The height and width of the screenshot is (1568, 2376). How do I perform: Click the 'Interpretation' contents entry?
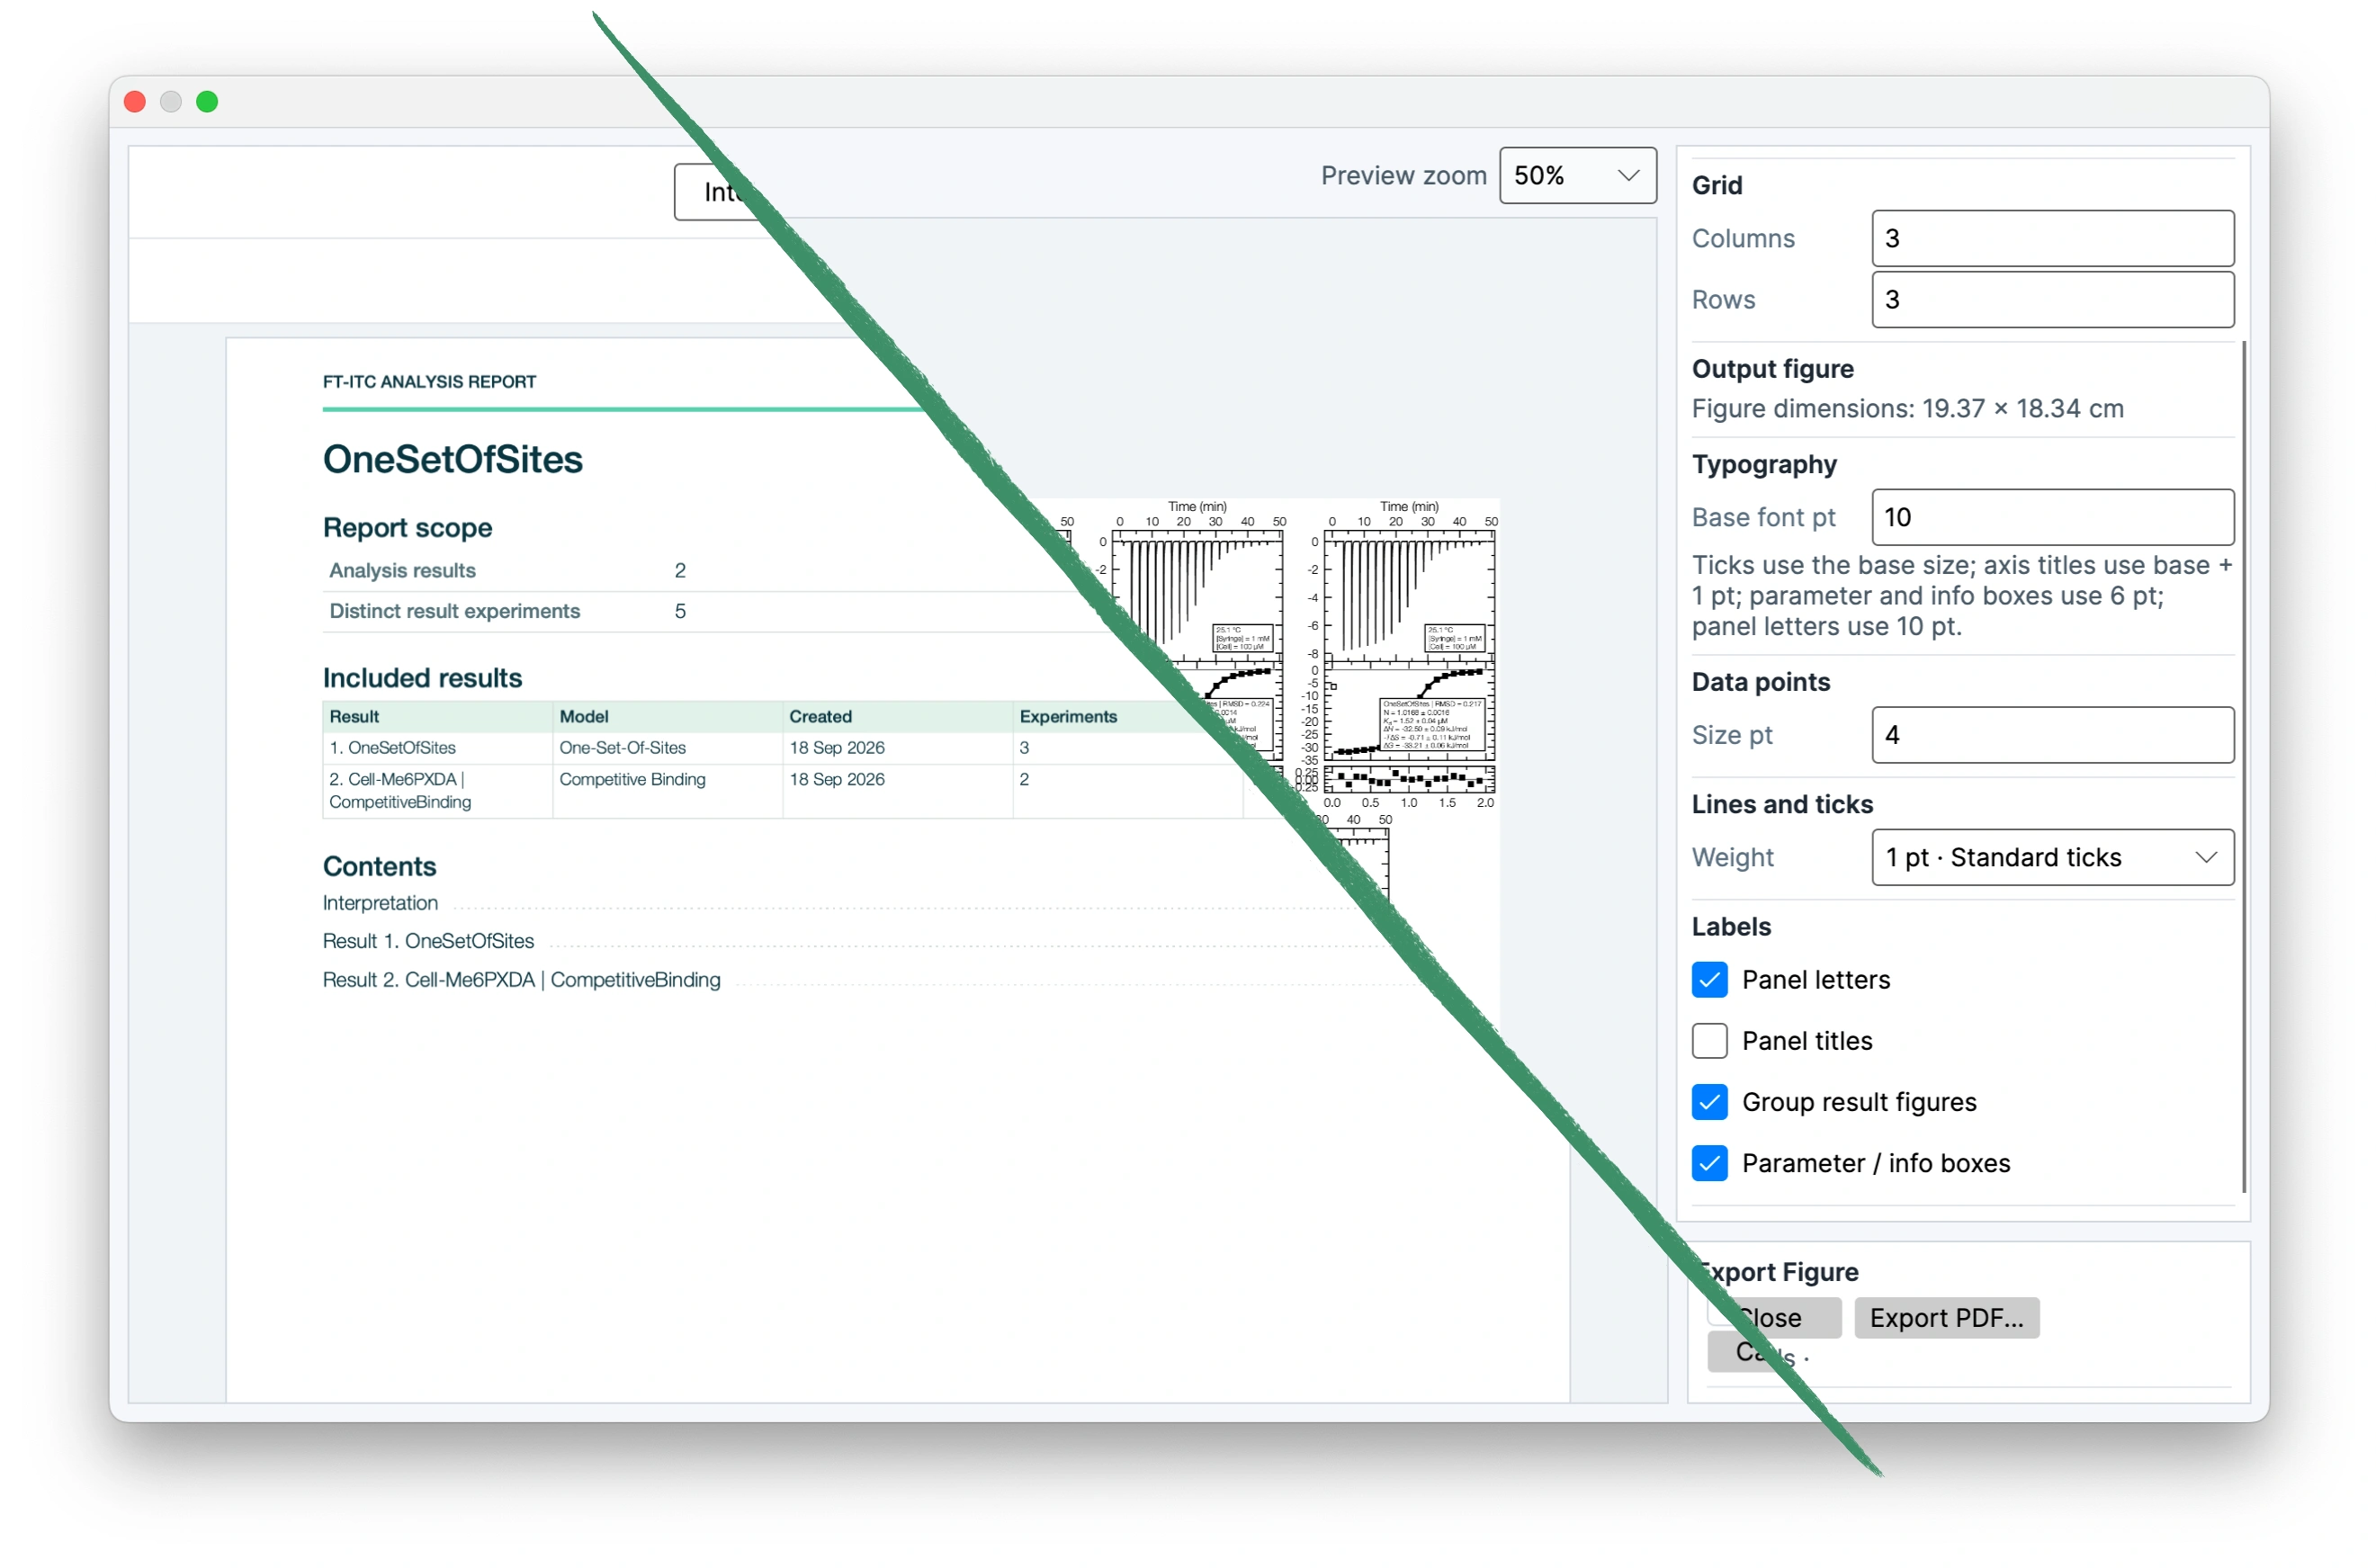tap(380, 904)
